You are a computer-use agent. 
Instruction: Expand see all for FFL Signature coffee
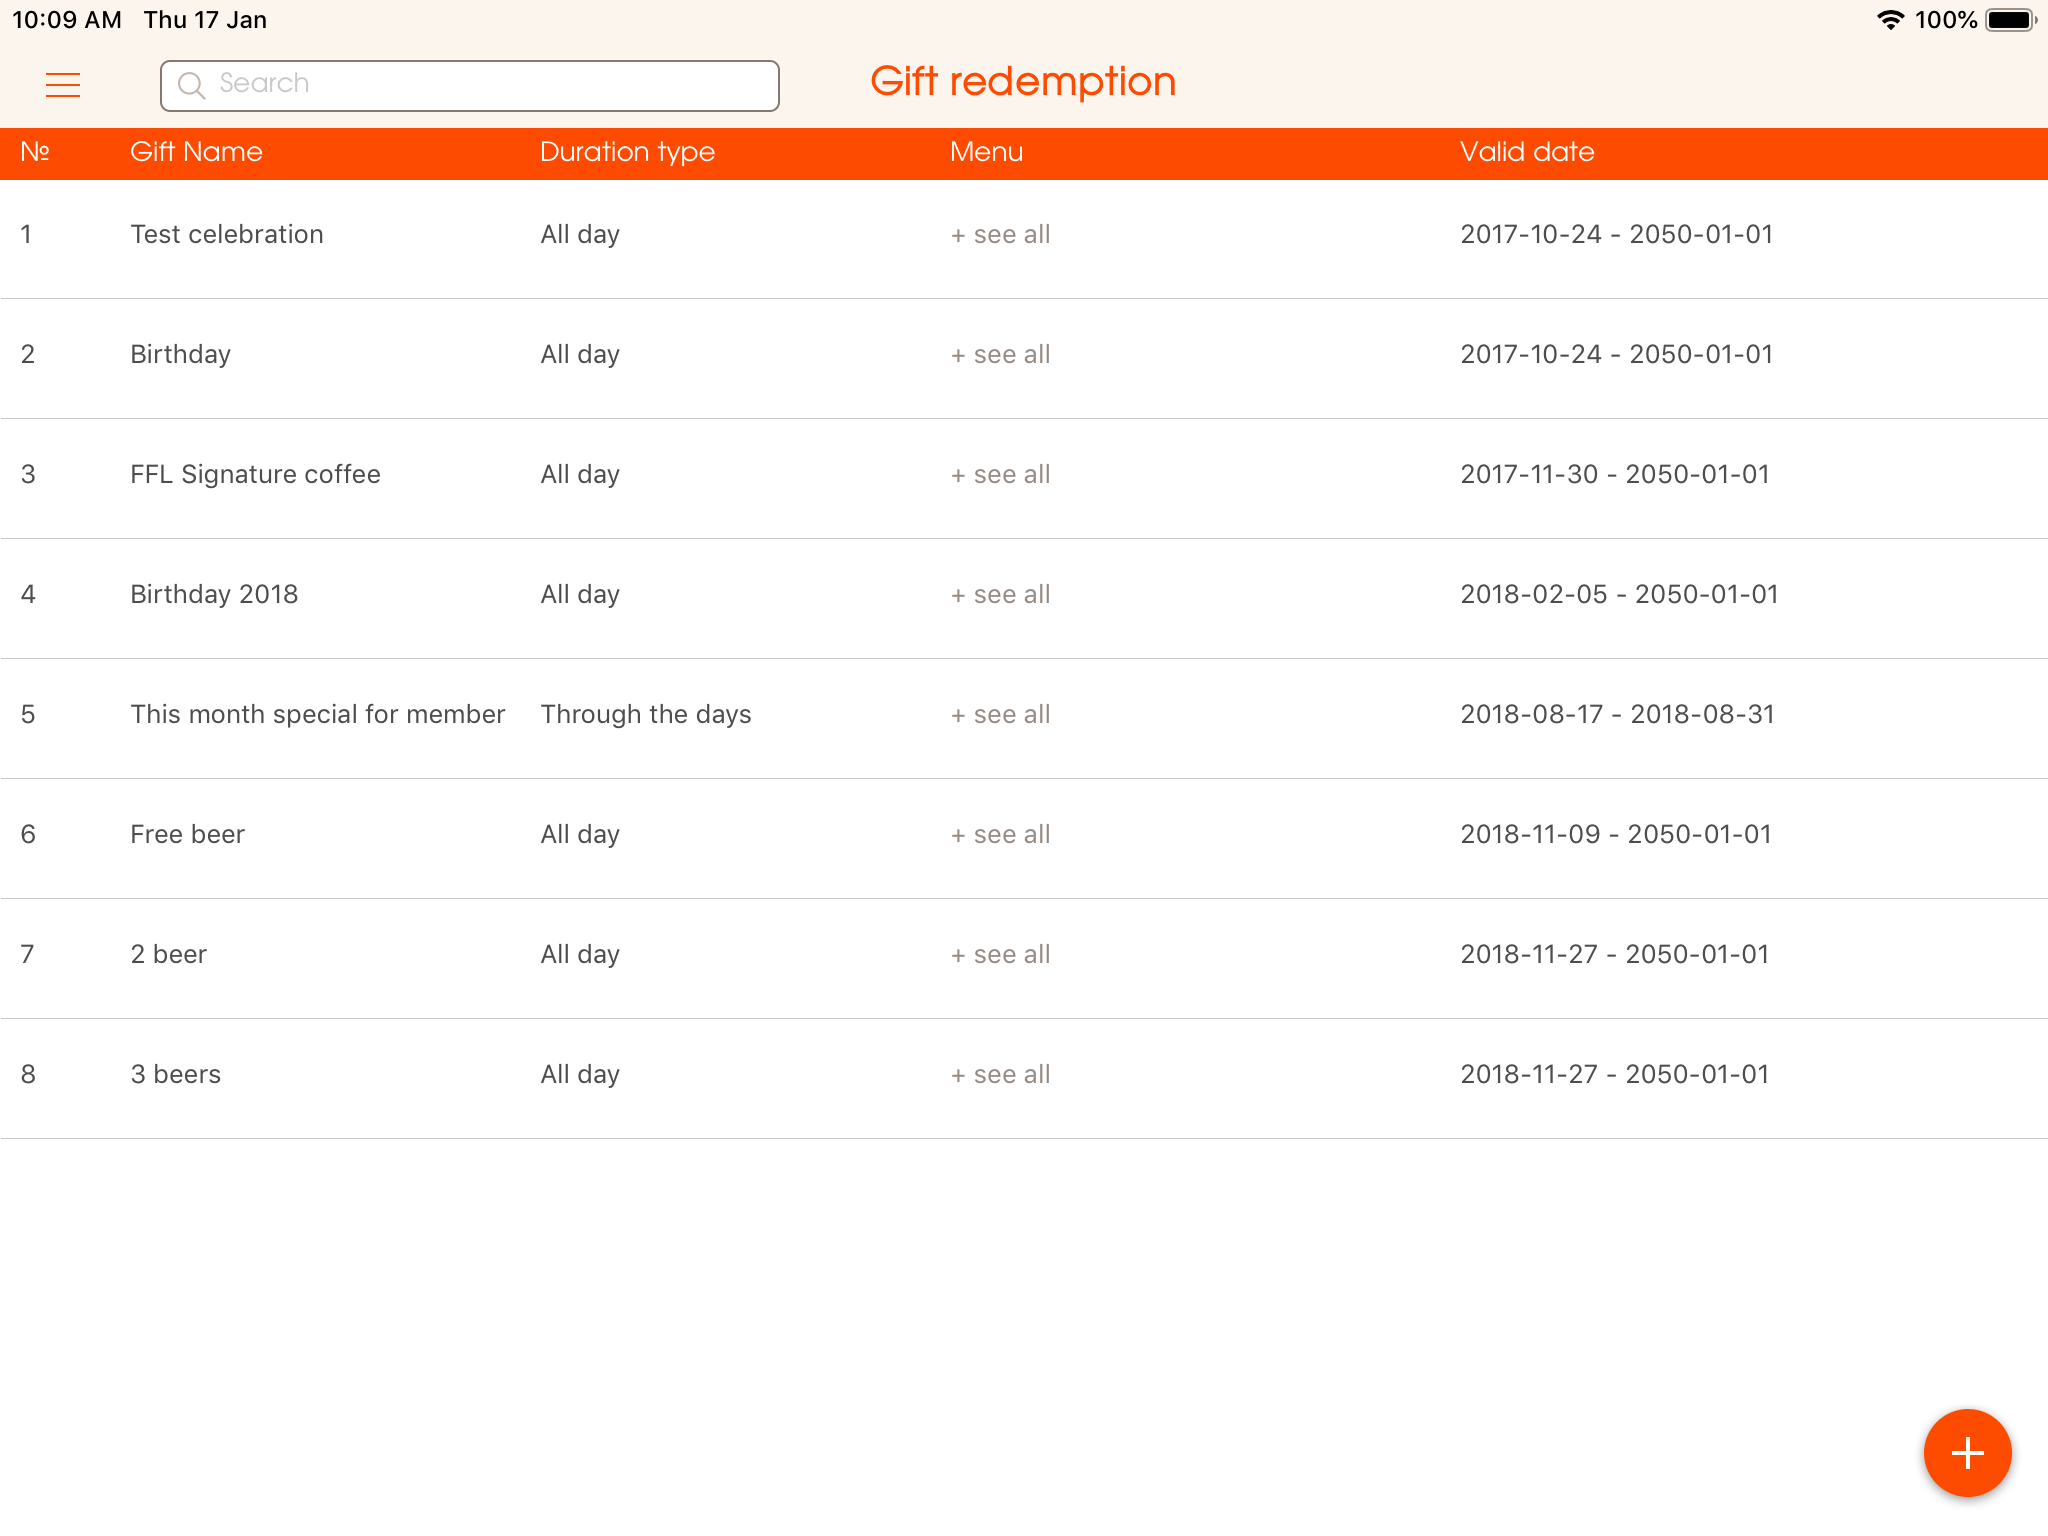(x=1000, y=475)
